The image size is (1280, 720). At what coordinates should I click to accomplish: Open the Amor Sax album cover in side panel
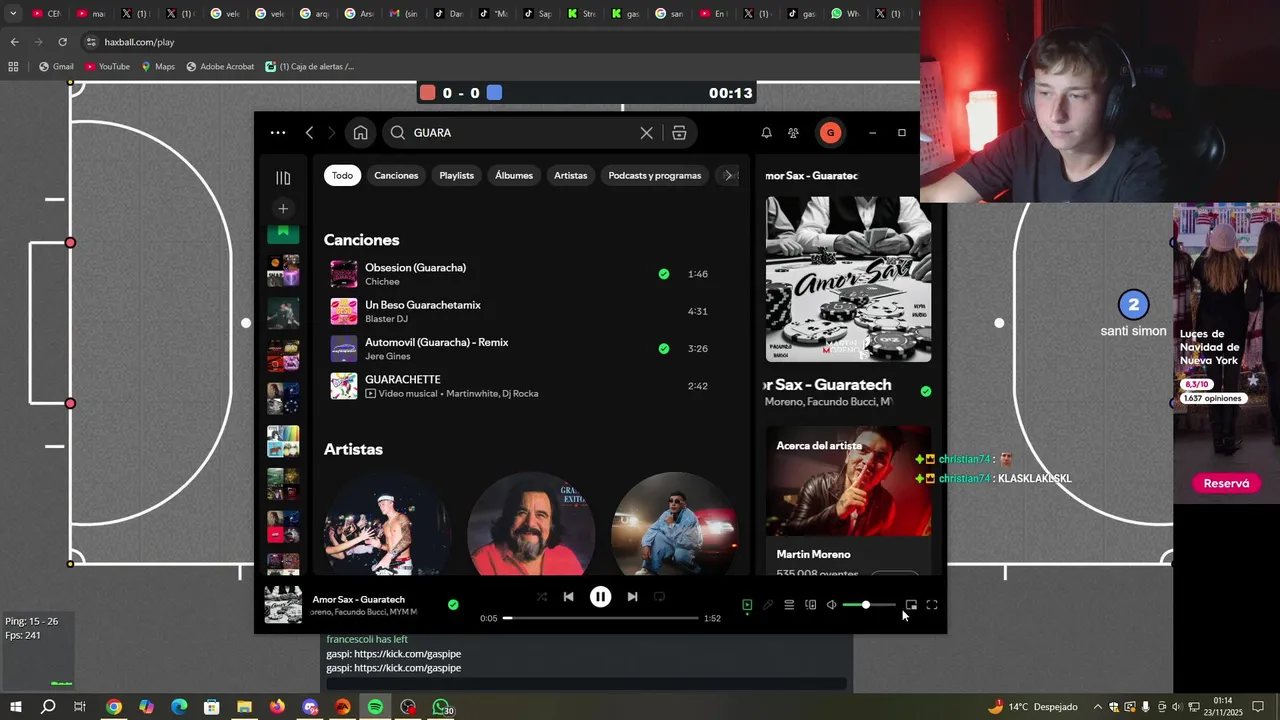tap(848, 279)
